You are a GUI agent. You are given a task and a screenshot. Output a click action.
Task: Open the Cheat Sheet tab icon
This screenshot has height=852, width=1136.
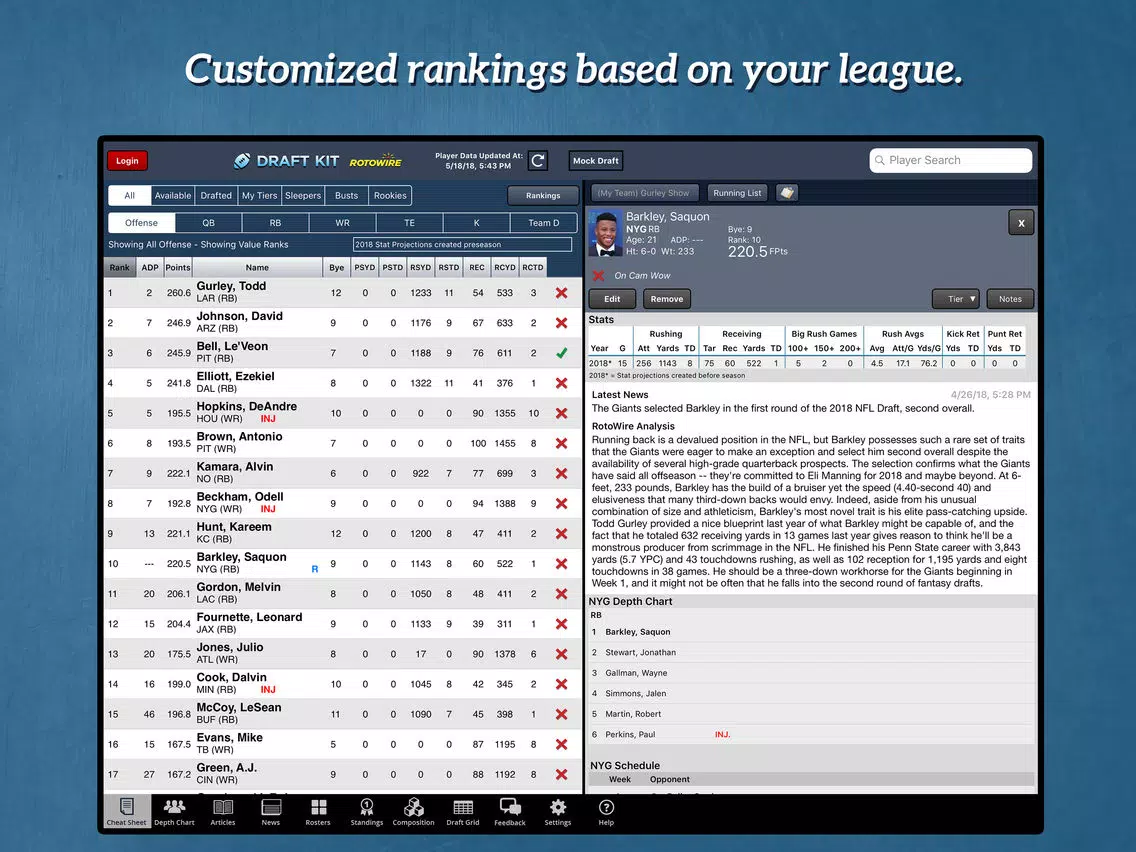[x=127, y=811]
